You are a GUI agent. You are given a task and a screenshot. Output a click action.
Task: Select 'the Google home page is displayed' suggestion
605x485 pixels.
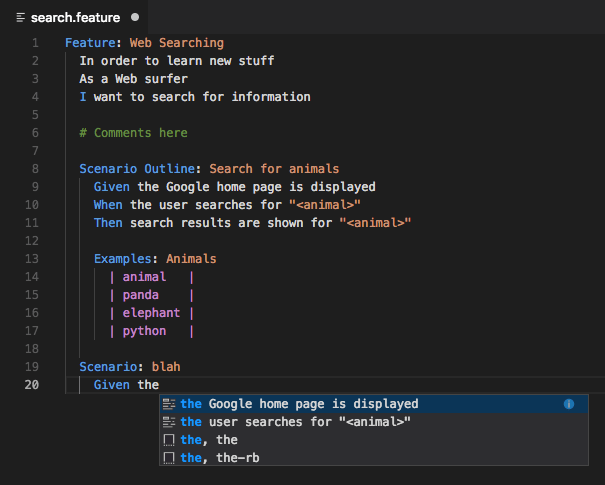click(300, 404)
